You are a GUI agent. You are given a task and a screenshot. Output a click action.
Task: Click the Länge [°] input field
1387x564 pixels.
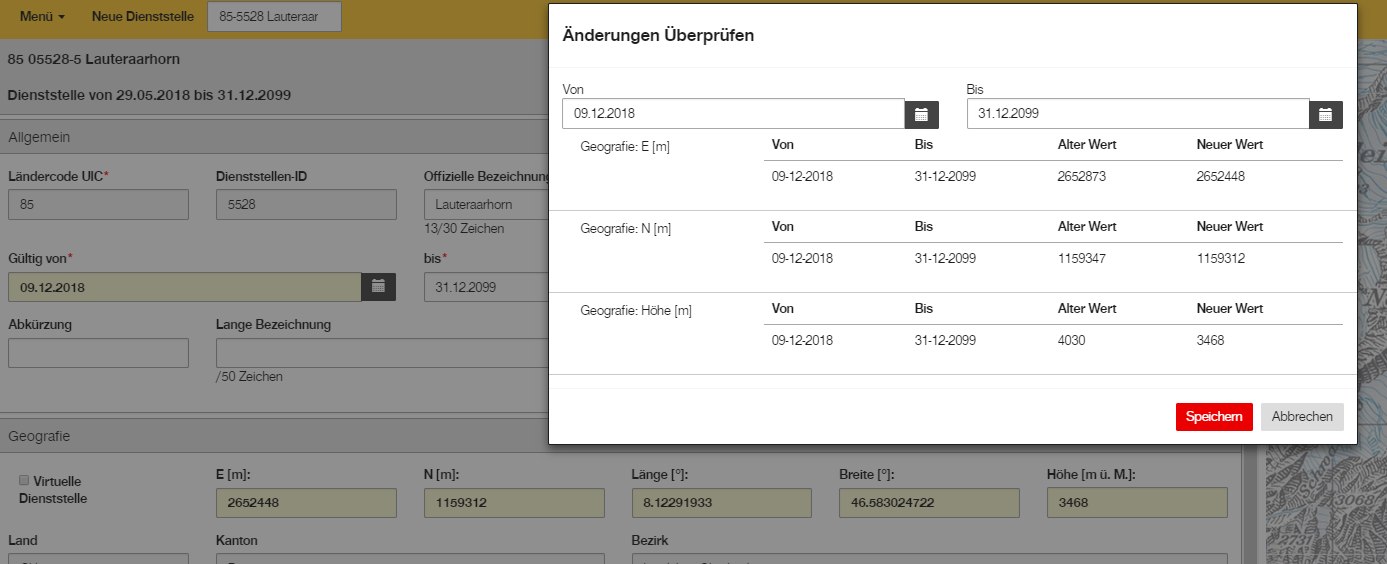[722, 503]
